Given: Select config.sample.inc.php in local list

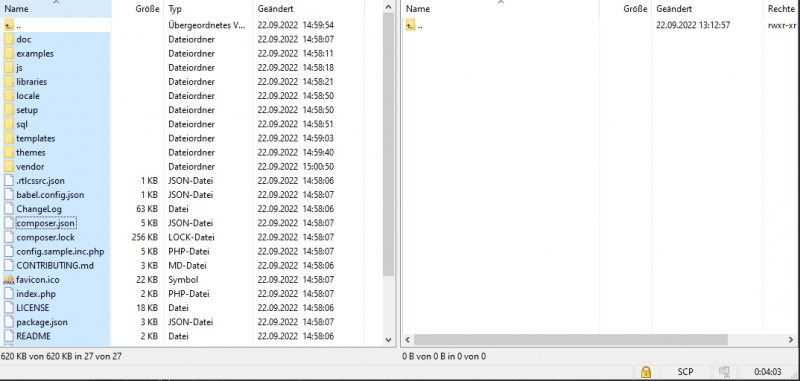Looking at the screenshot, I should (60, 251).
